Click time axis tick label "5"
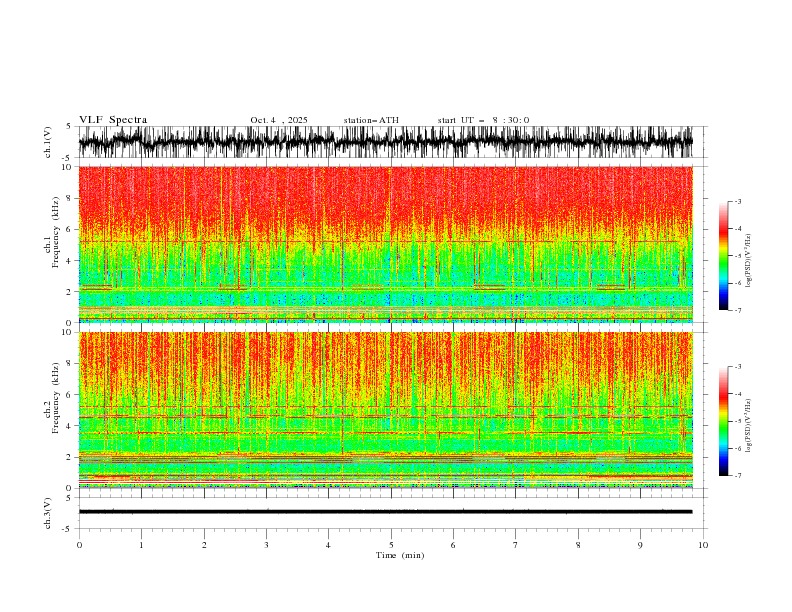This screenshot has height=612, width=792. [391, 545]
